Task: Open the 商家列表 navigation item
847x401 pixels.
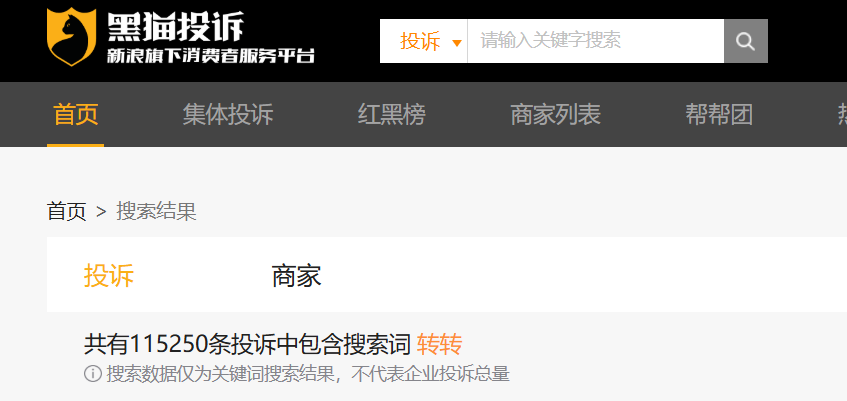Action: click(x=555, y=115)
